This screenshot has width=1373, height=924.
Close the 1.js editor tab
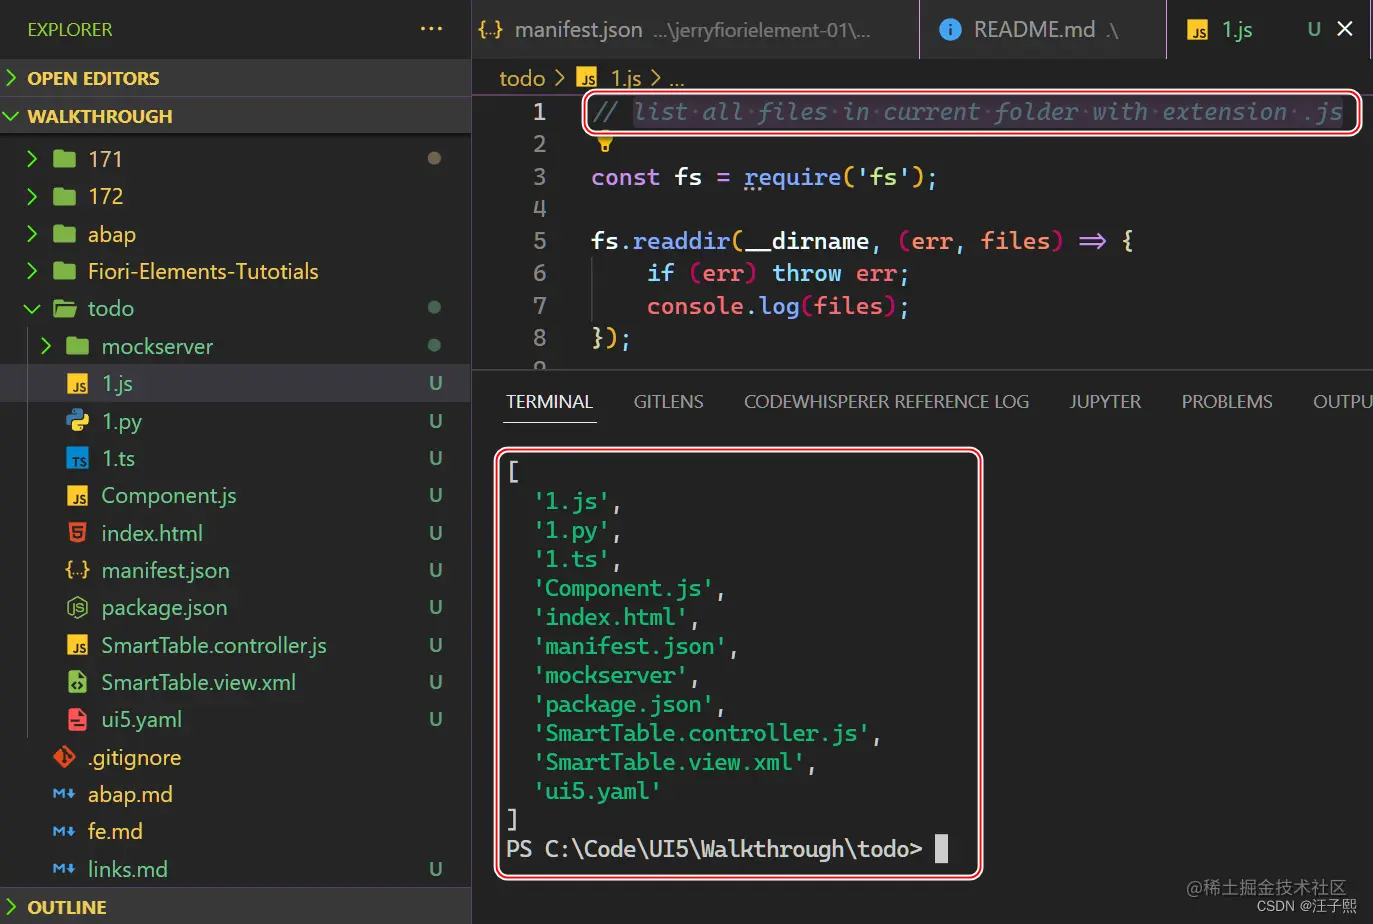[x=1345, y=29]
